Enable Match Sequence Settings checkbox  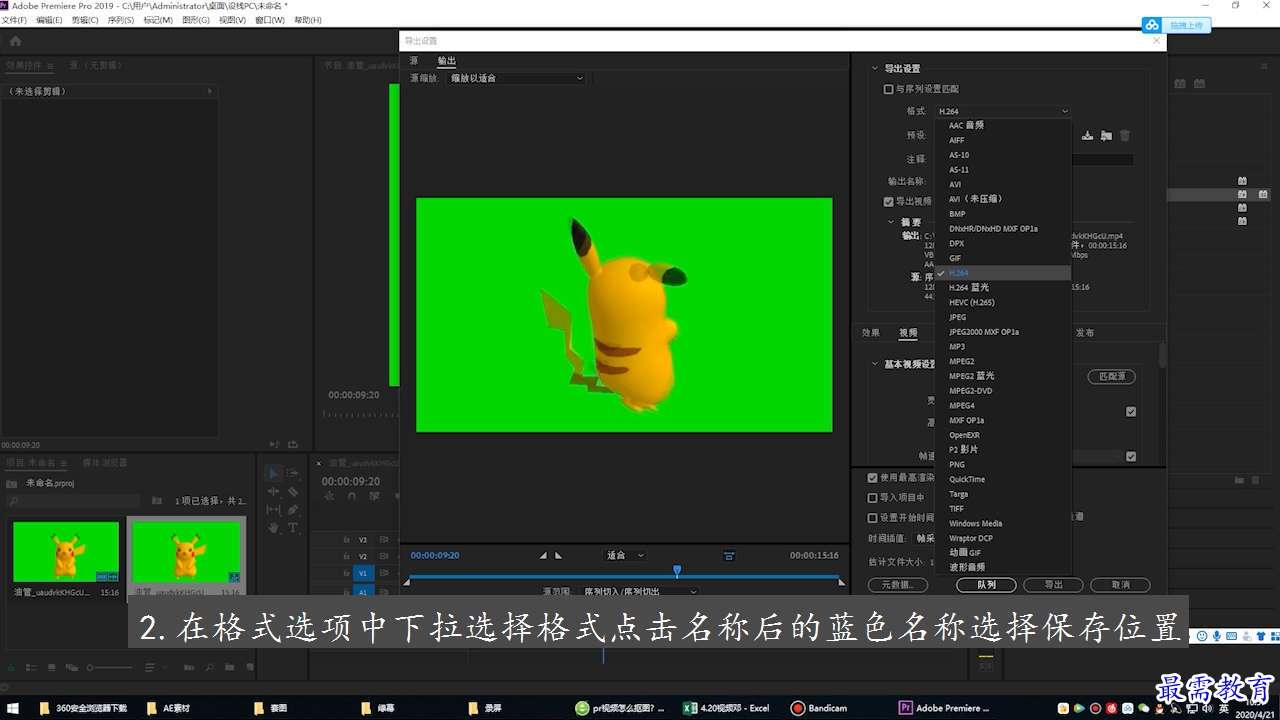[888, 89]
